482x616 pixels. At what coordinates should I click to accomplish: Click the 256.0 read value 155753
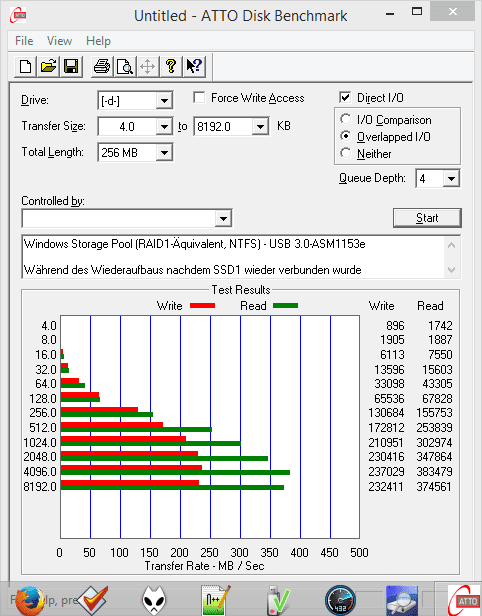point(434,412)
